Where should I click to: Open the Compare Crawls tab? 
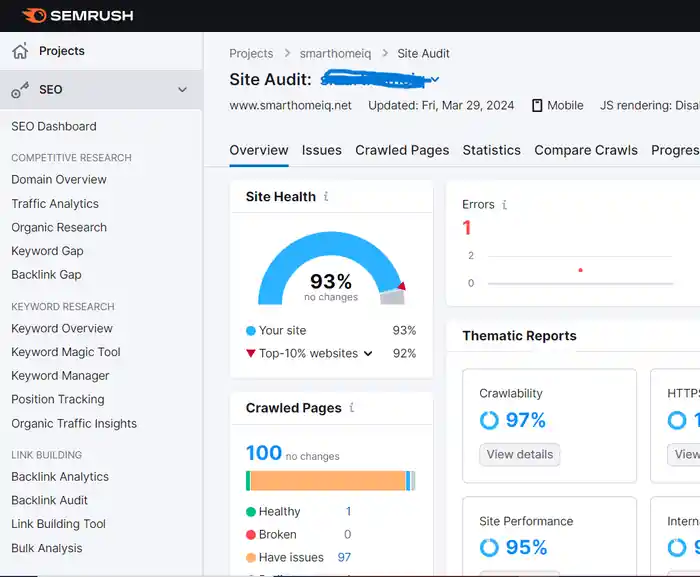586,151
